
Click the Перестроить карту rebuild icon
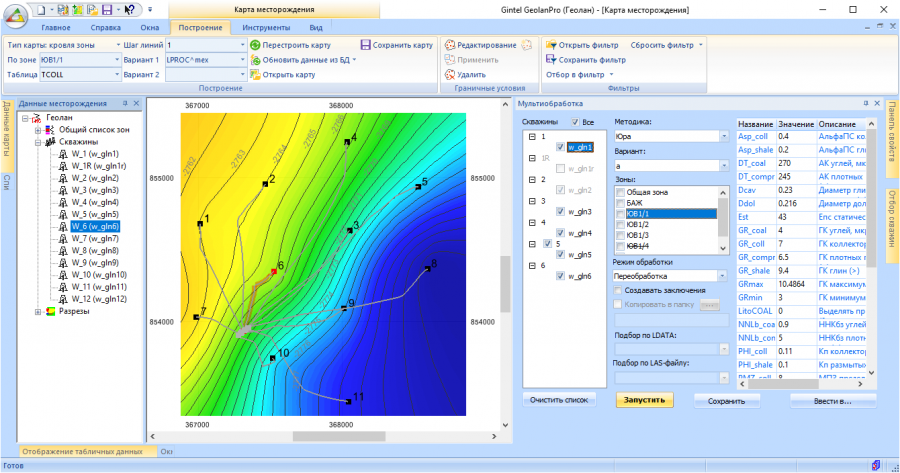[255, 45]
